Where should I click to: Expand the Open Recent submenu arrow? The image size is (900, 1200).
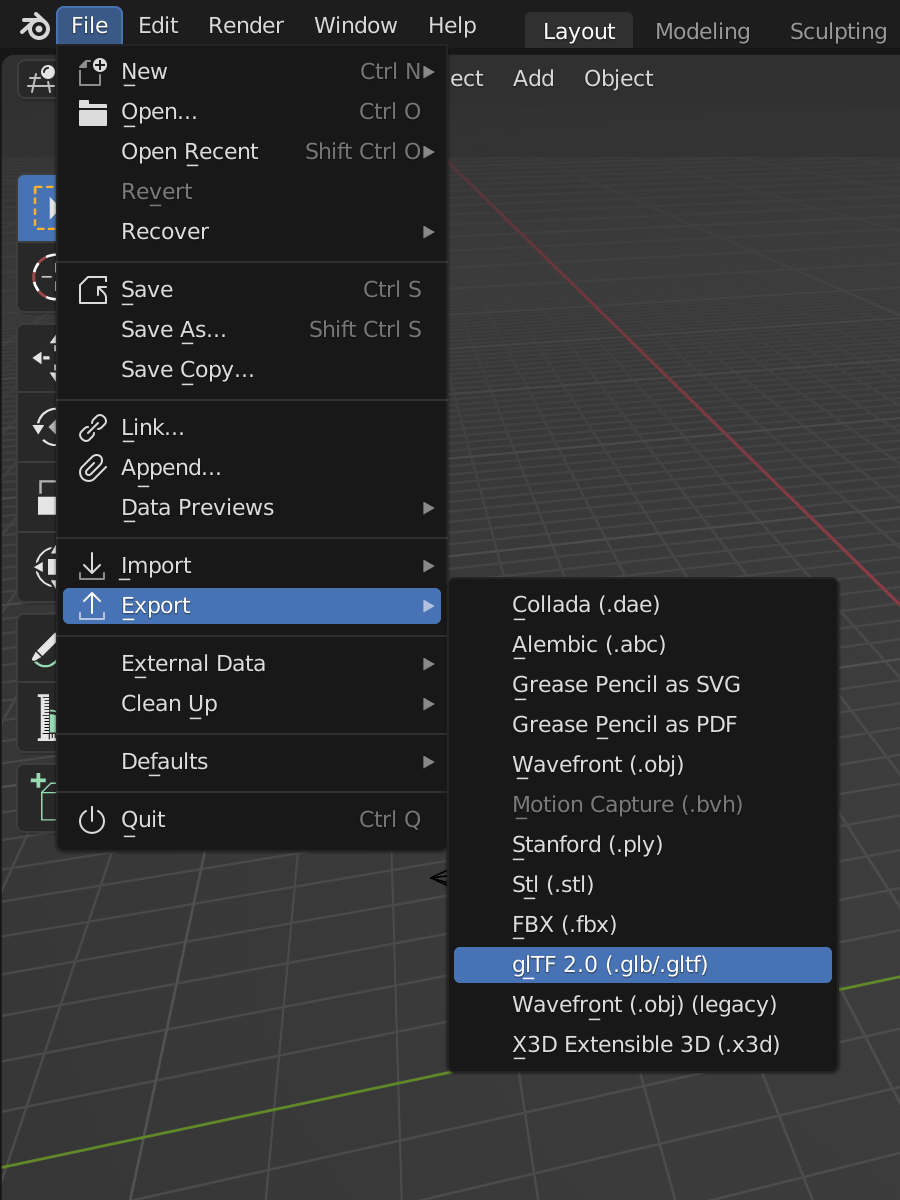[x=429, y=152]
